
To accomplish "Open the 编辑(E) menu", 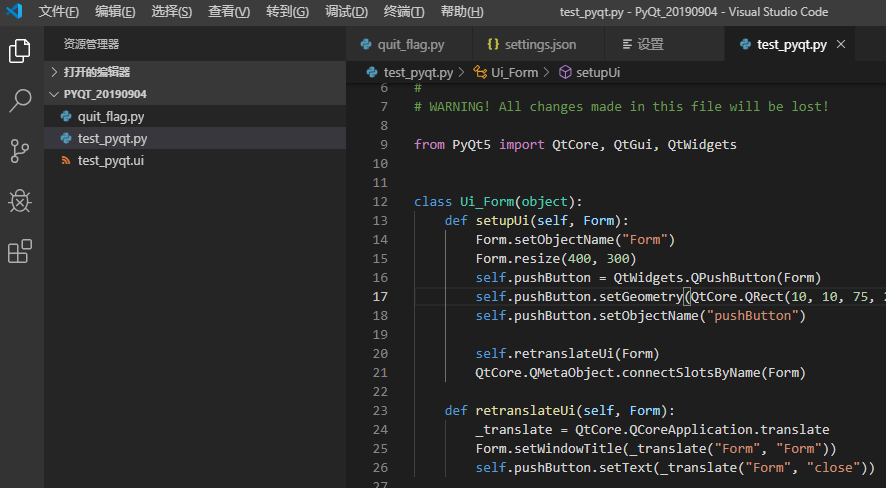I will coord(115,11).
